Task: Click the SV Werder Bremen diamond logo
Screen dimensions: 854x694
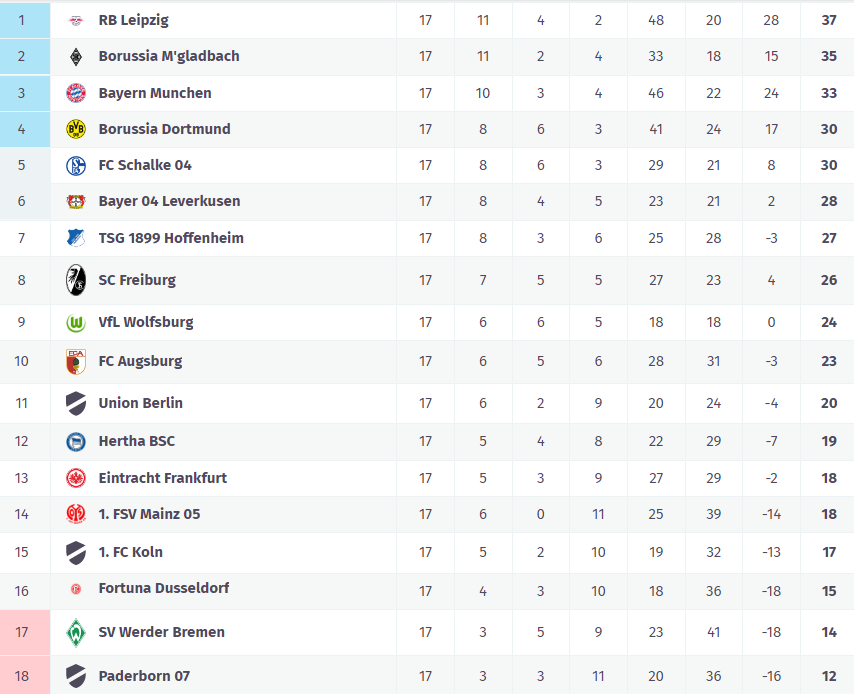Action: (x=76, y=632)
